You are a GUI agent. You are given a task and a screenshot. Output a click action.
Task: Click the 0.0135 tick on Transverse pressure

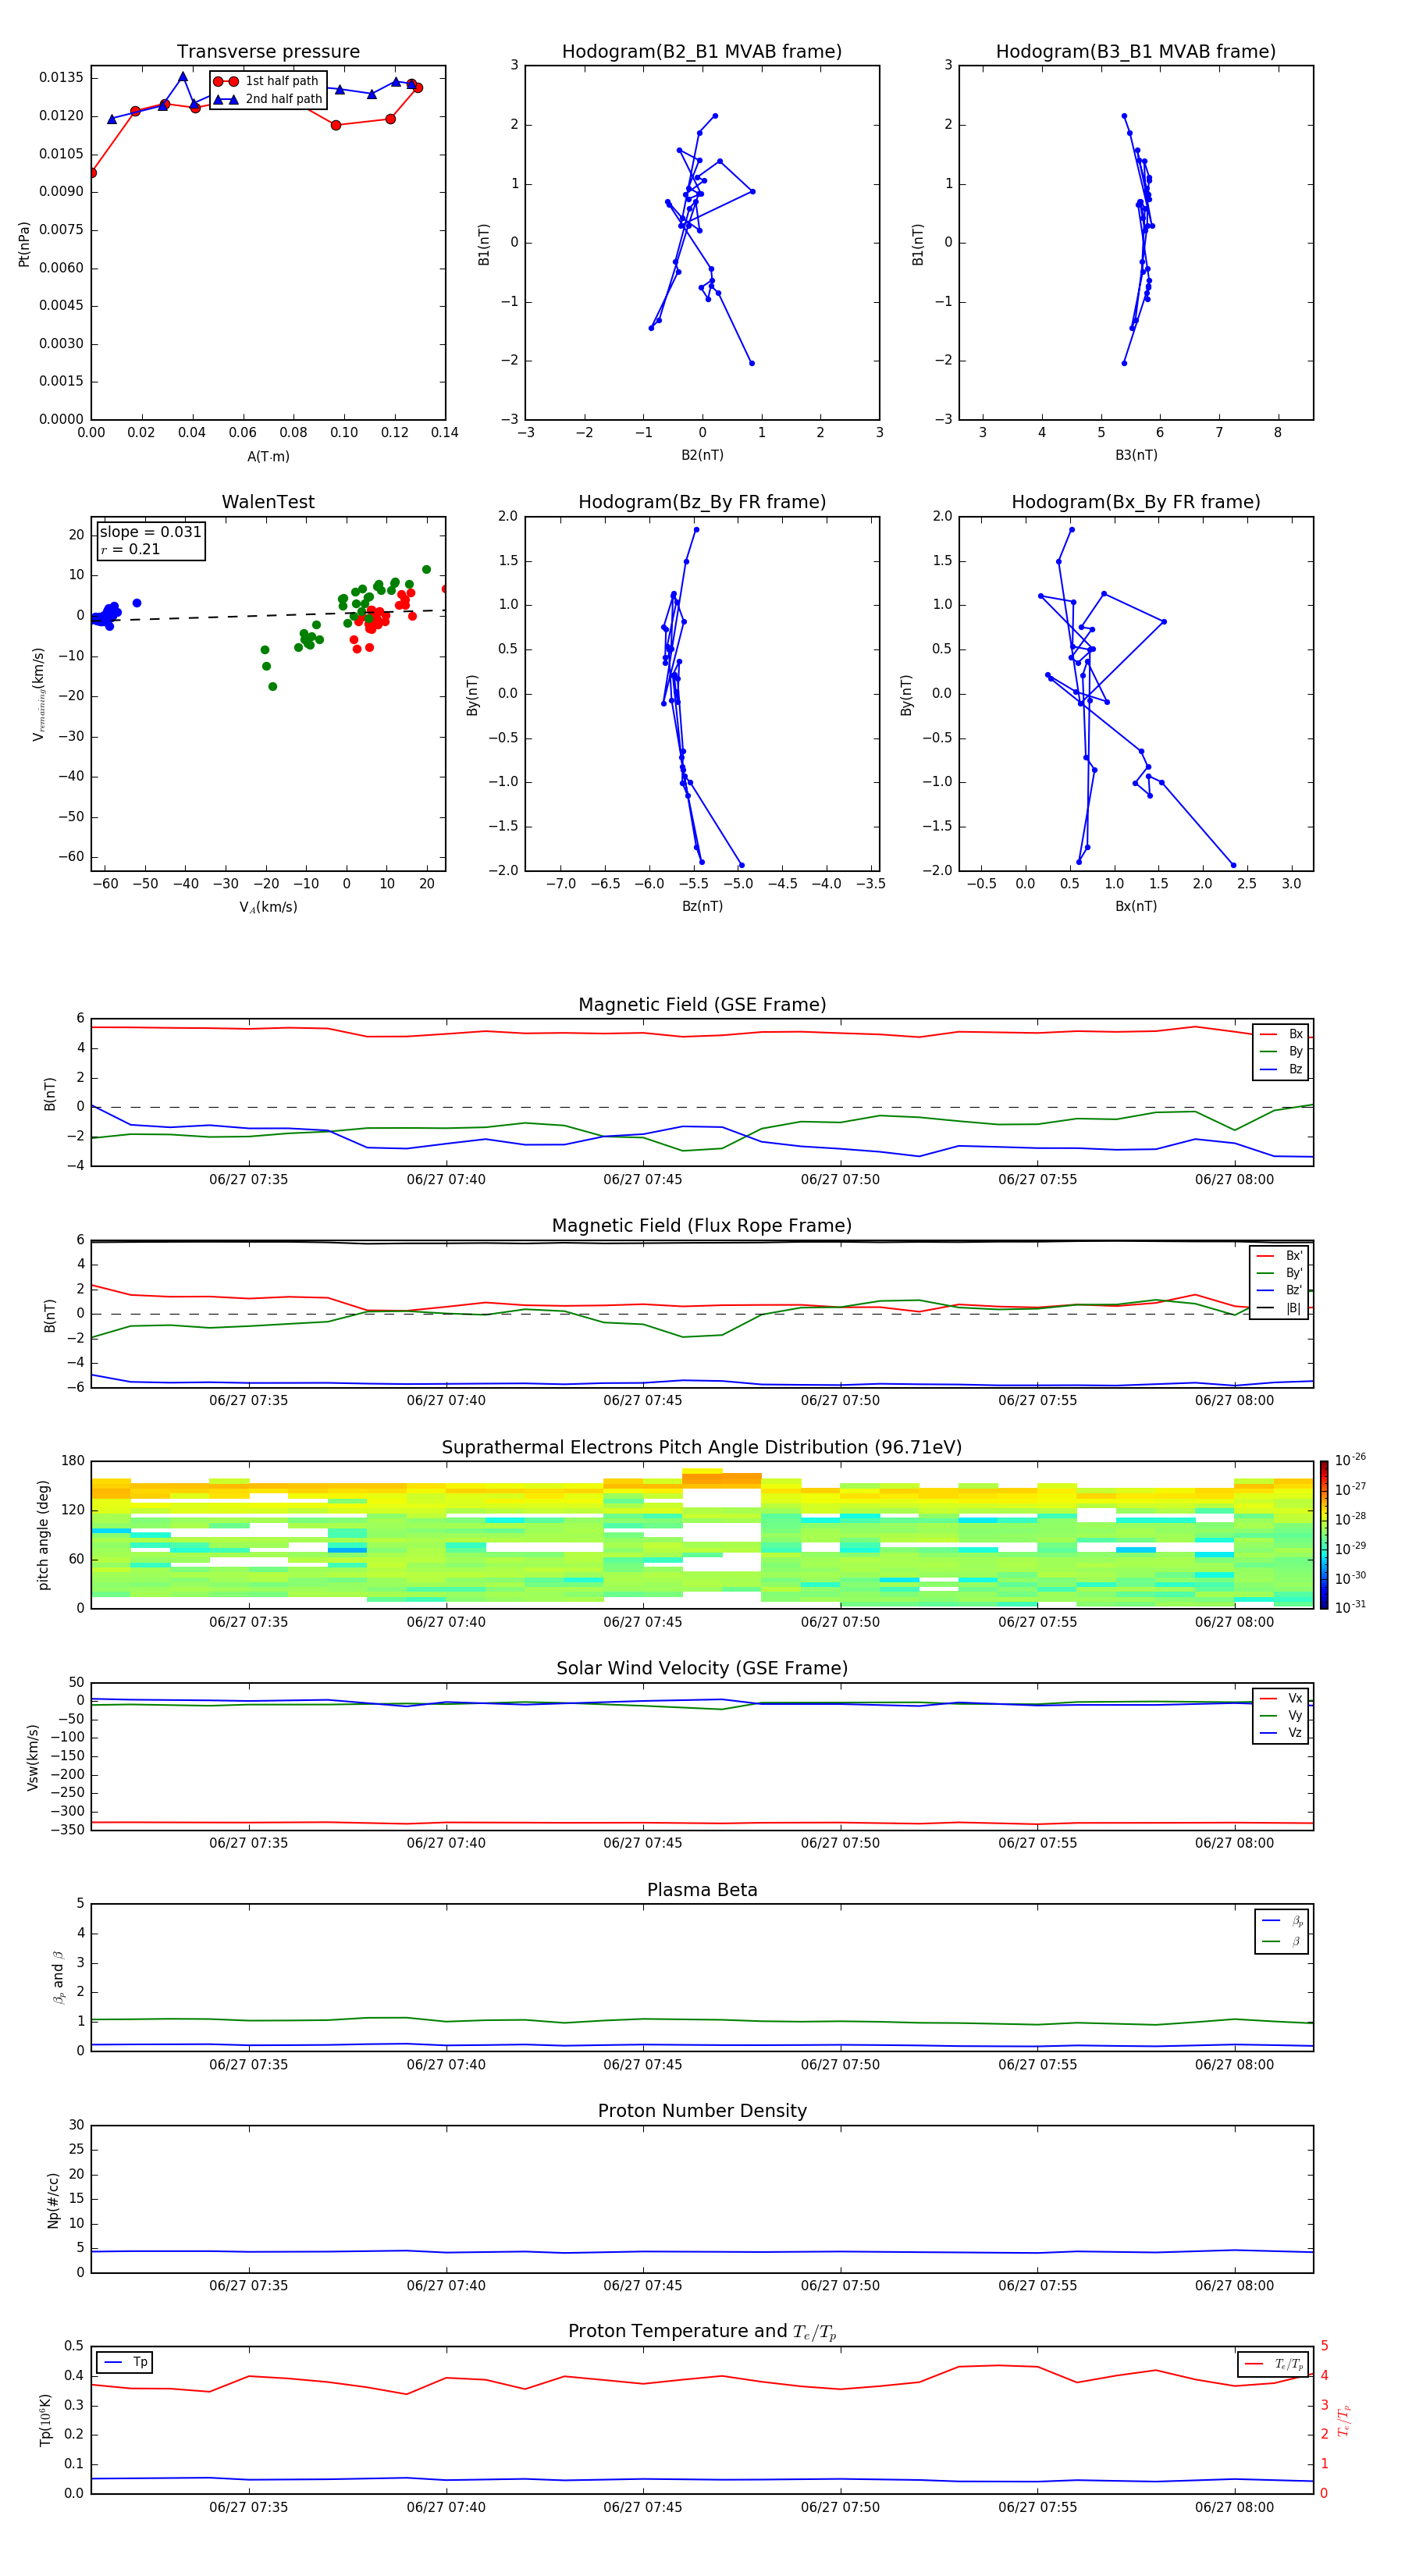61,78
